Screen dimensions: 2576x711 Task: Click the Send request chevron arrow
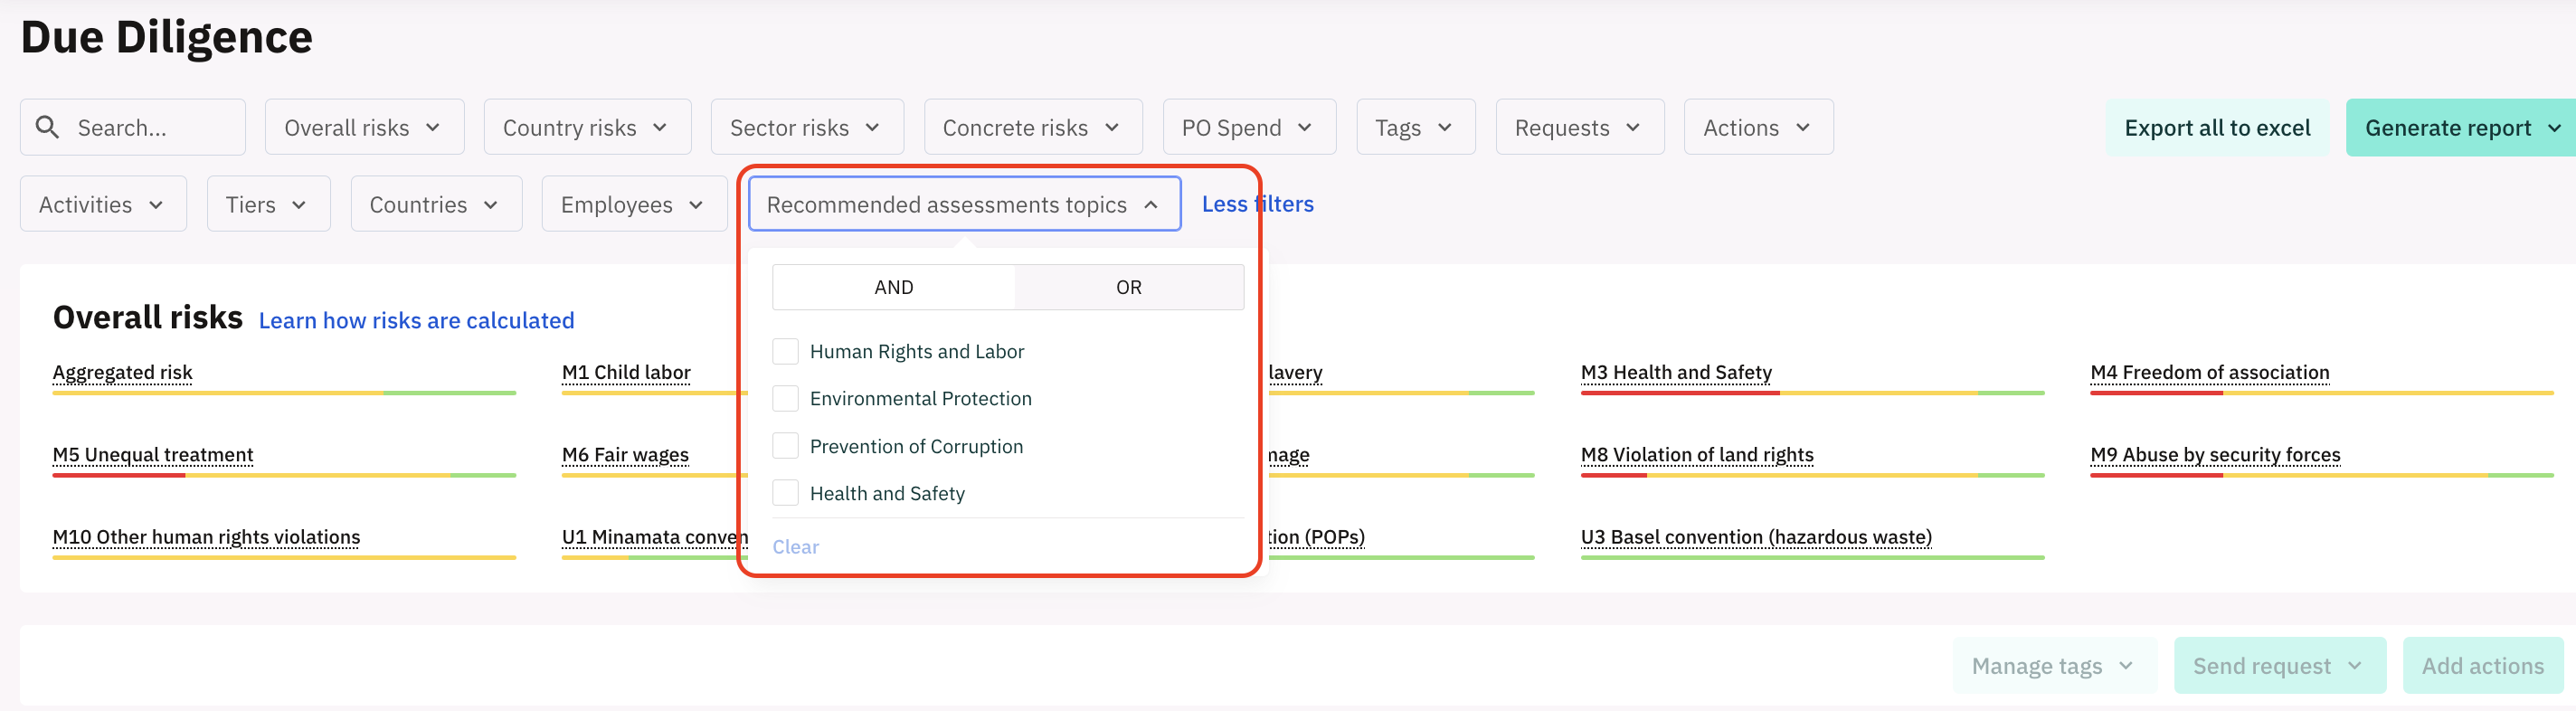(2355, 666)
